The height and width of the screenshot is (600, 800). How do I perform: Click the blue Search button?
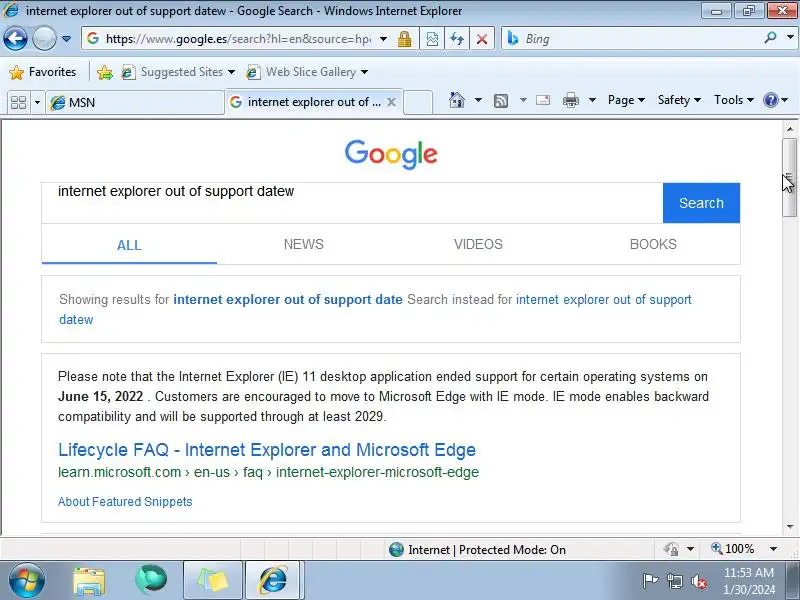[x=701, y=203]
